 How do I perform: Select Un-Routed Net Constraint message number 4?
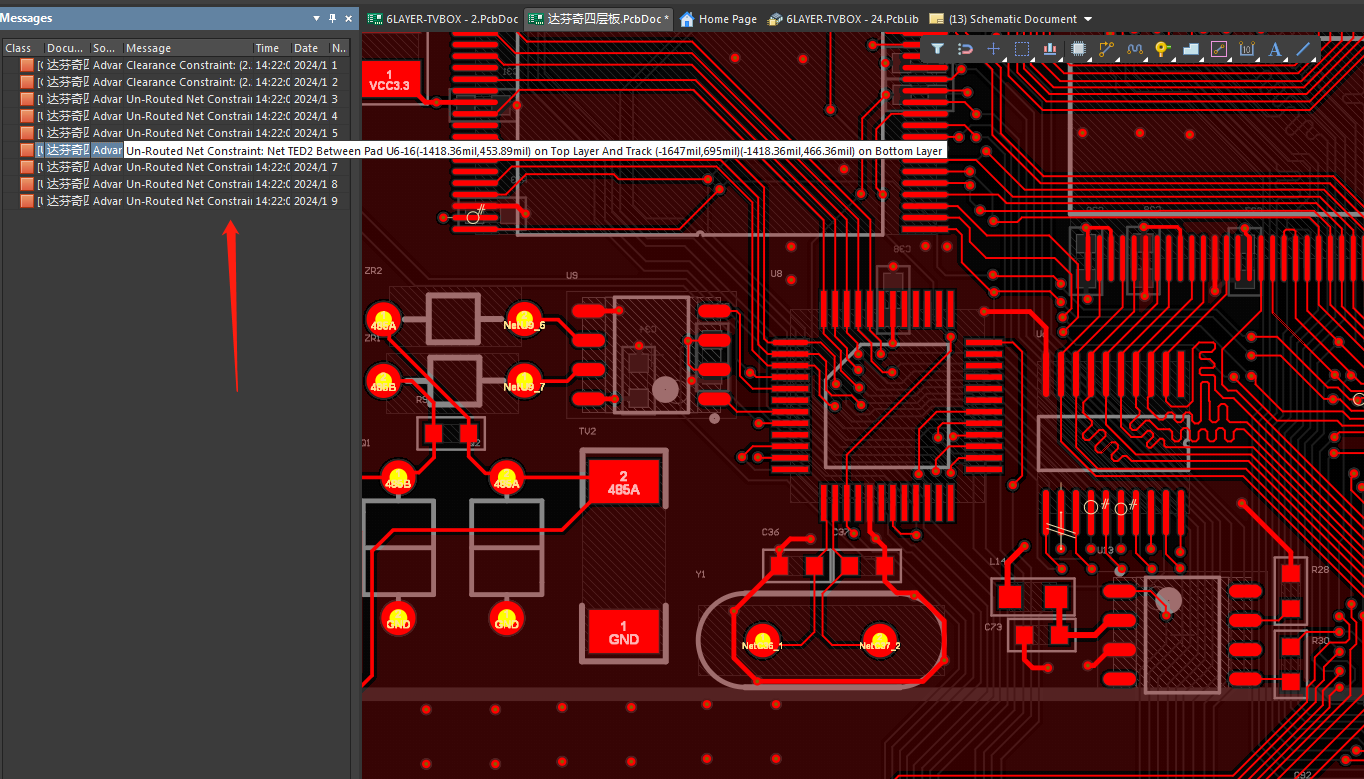pyautogui.click(x=176, y=116)
